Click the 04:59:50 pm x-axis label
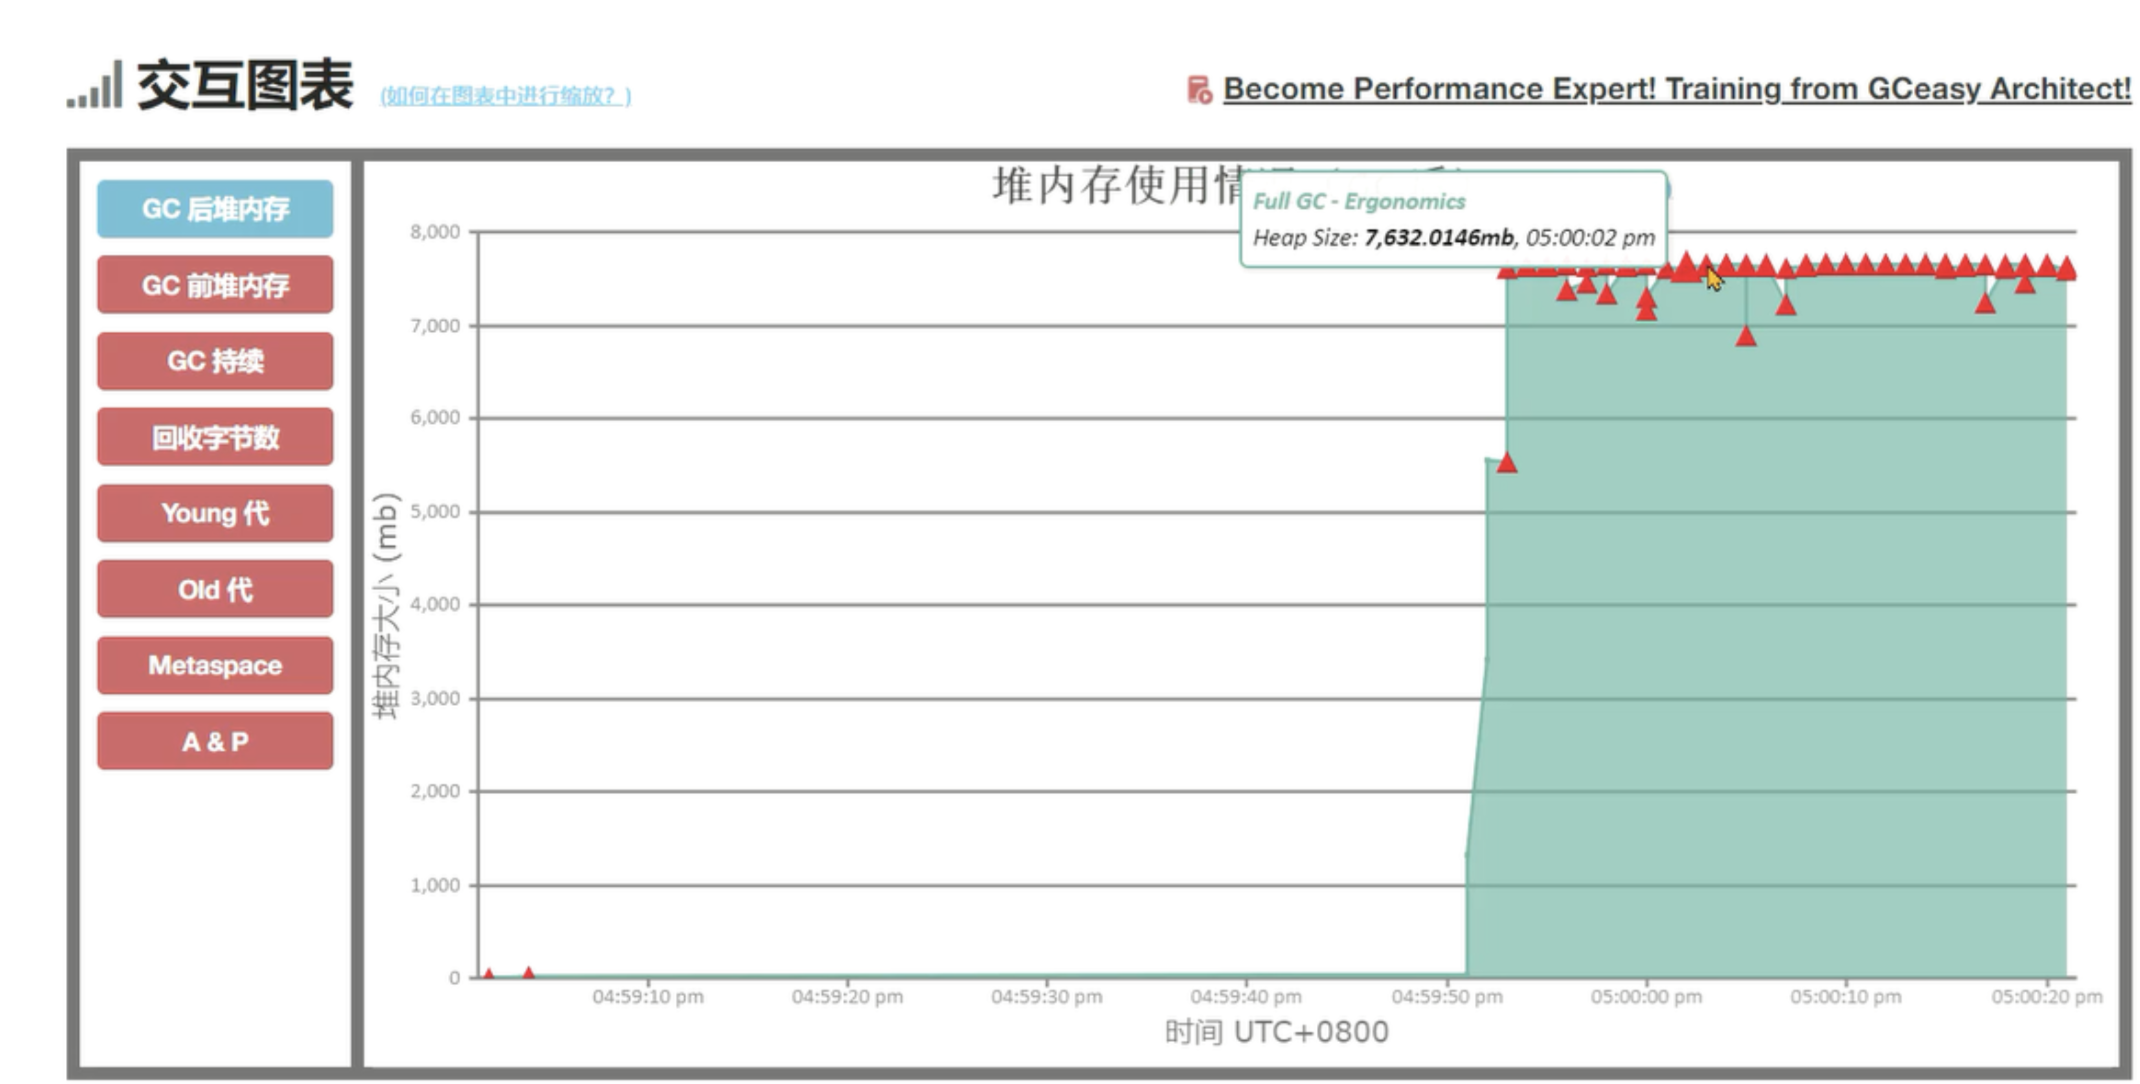 coord(1446,997)
